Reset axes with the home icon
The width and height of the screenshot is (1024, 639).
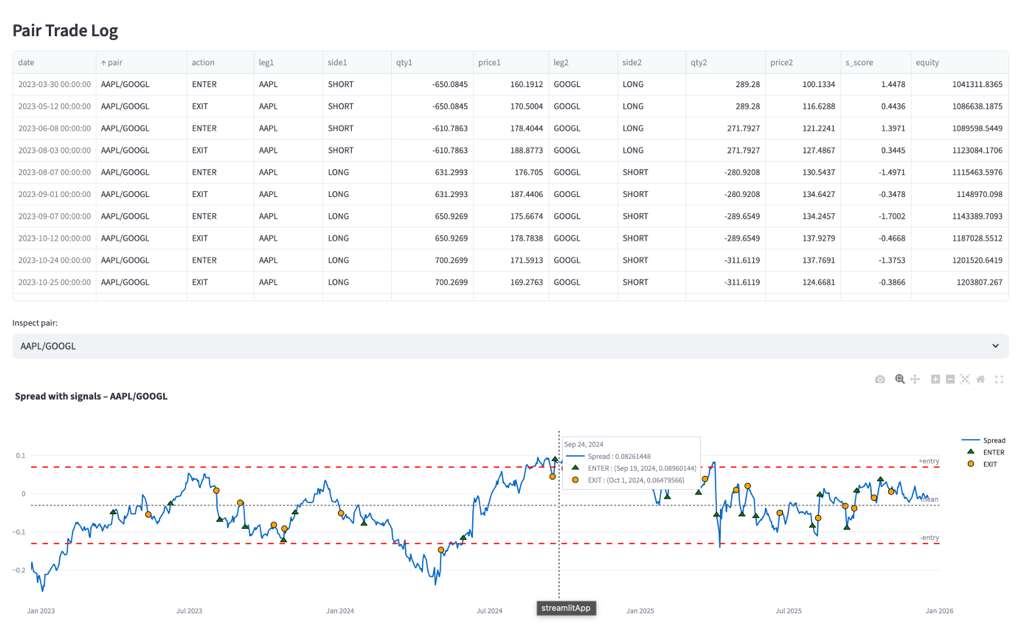coord(981,379)
